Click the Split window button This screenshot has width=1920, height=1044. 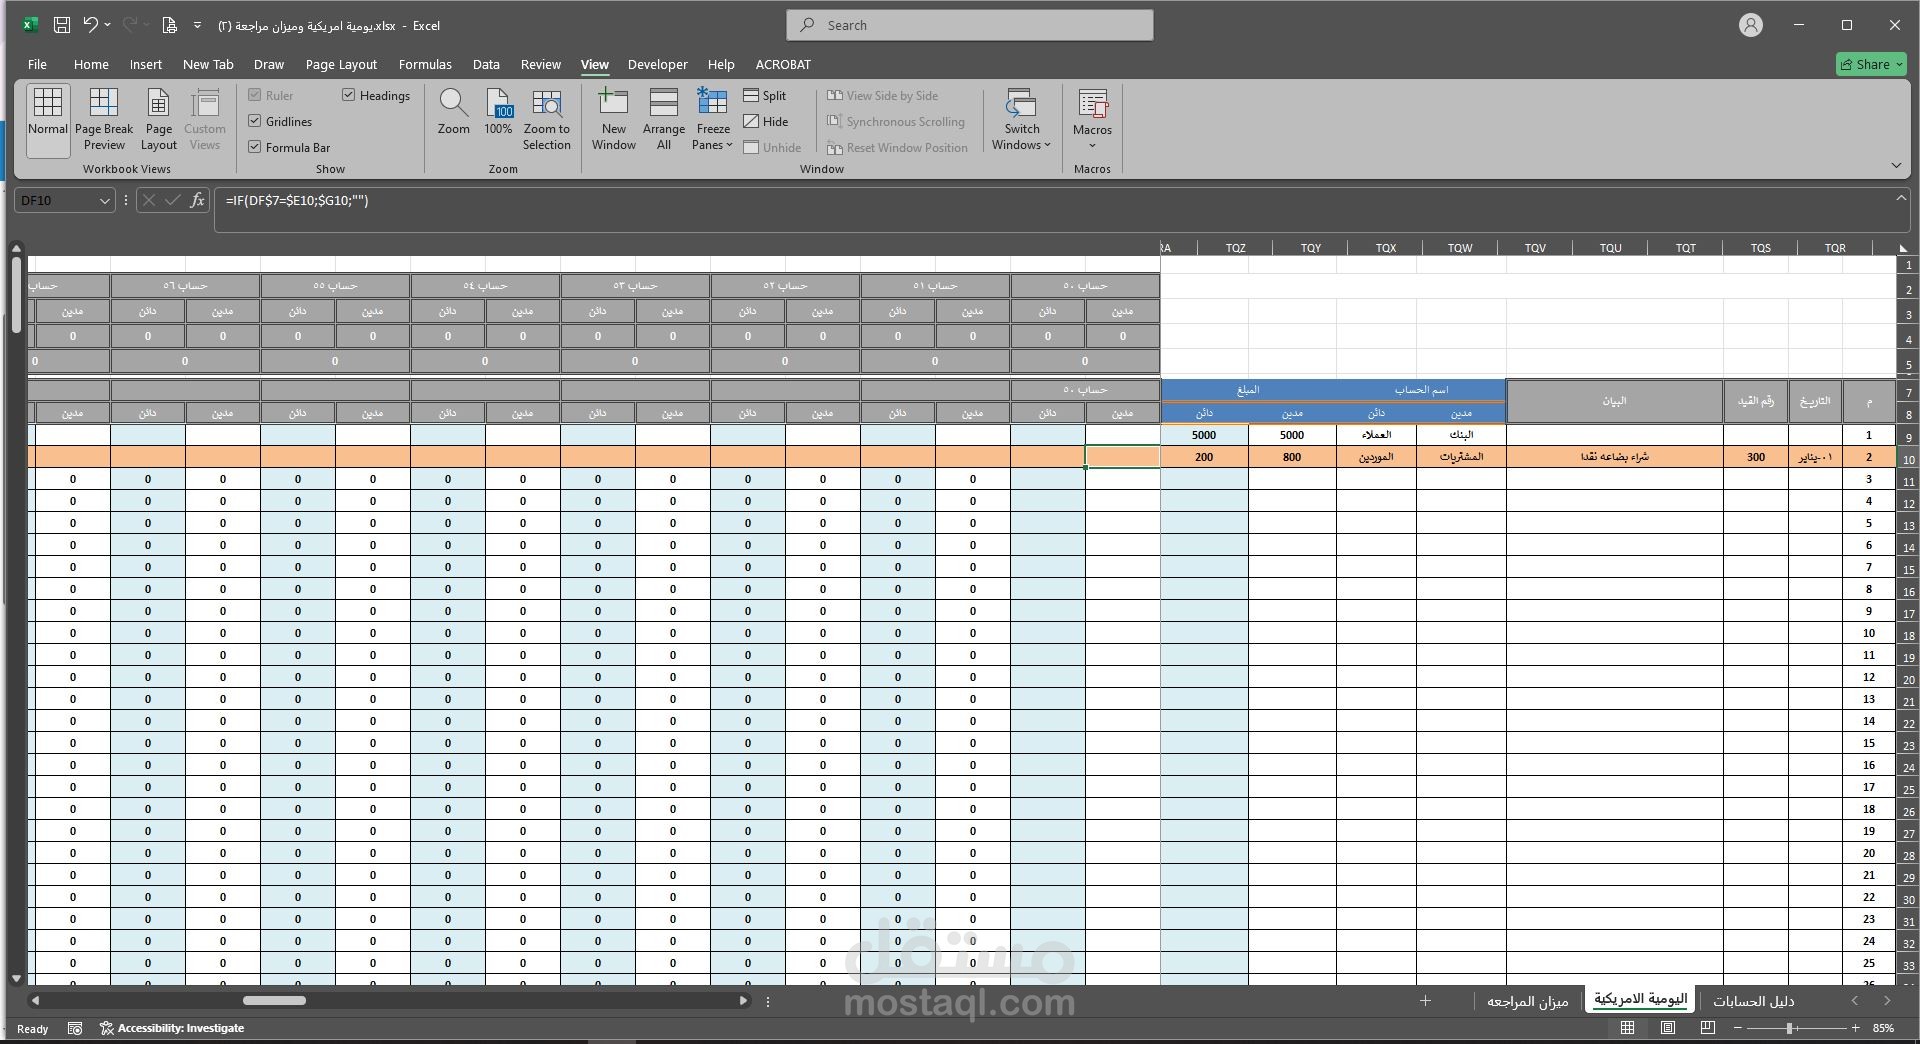click(x=765, y=95)
